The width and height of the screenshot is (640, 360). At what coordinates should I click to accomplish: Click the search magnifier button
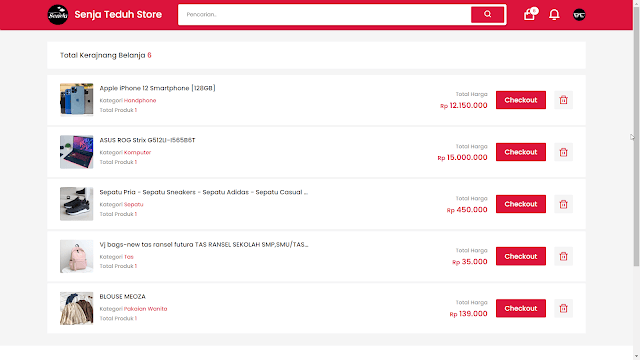[488, 14]
